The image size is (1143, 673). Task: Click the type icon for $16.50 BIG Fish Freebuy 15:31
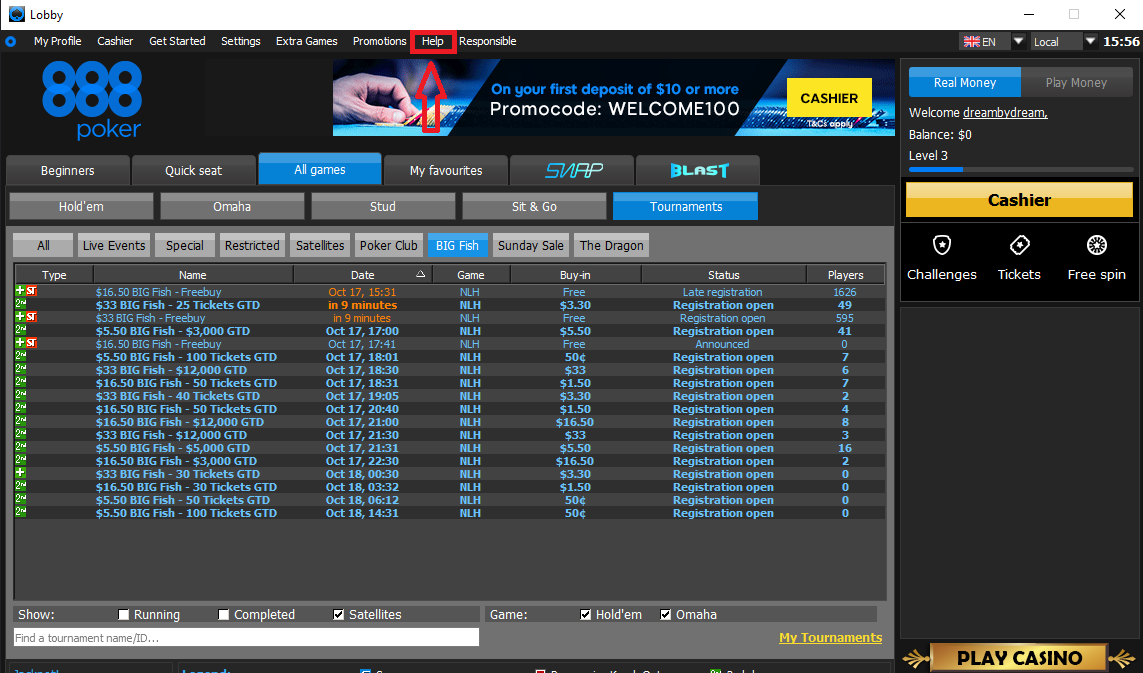(x=26, y=291)
